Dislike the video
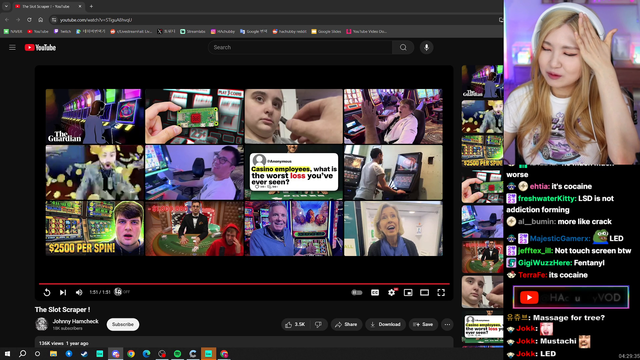Image resolution: width=640 pixels, height=360 pixels. (318, 324)
